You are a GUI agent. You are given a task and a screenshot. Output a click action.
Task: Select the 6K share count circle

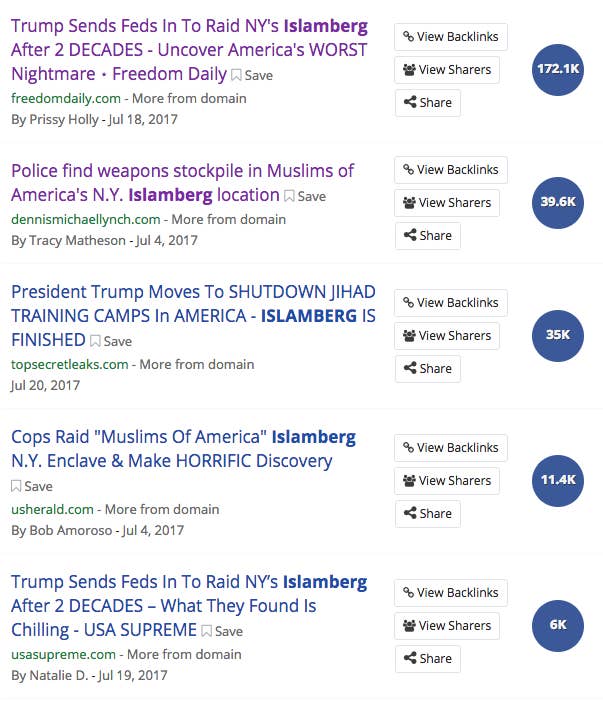tap(558, 625)
